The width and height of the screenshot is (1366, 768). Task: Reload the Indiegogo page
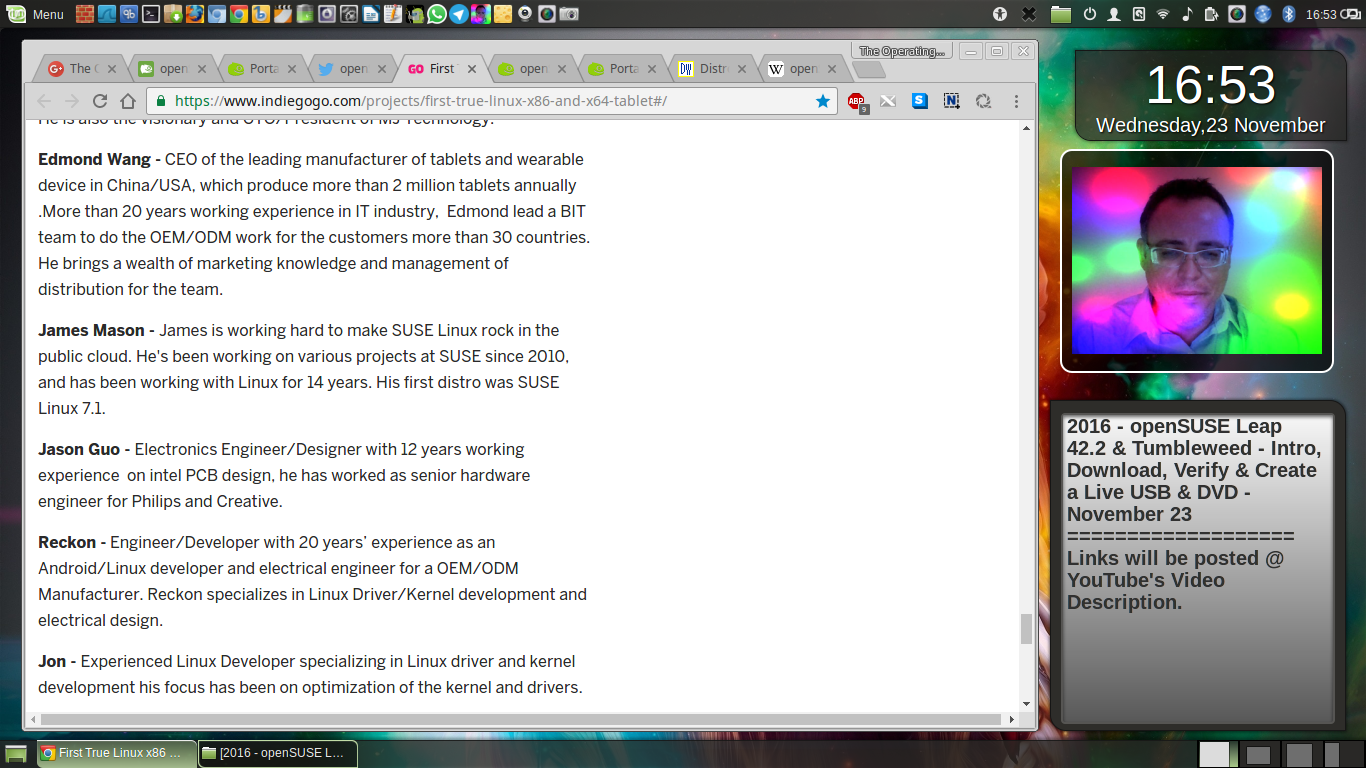[x=100, y=101]
